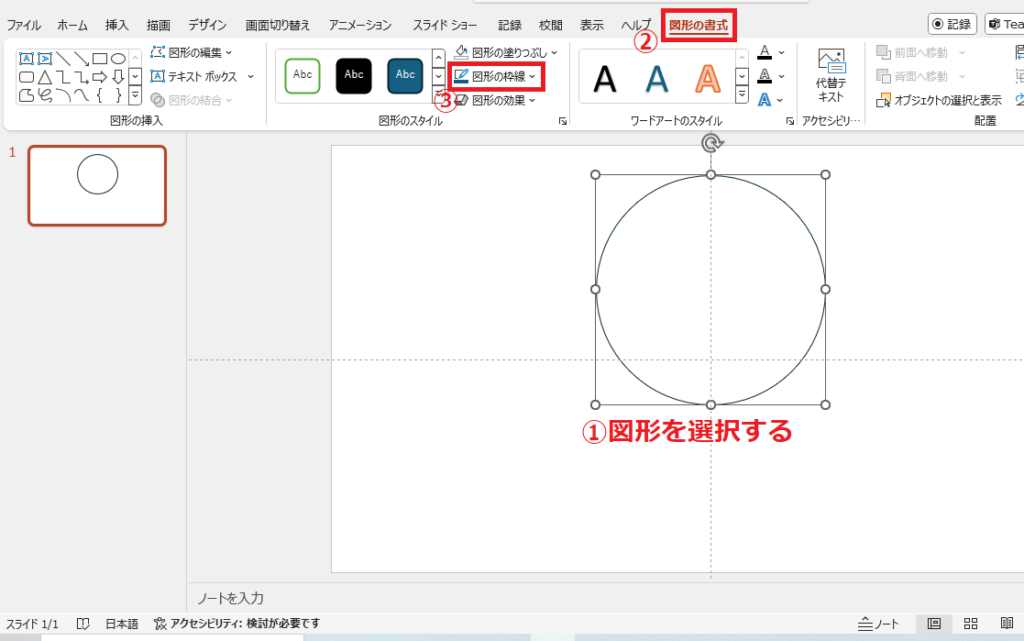Open the アニメーション tab

[x=360, y=25]
